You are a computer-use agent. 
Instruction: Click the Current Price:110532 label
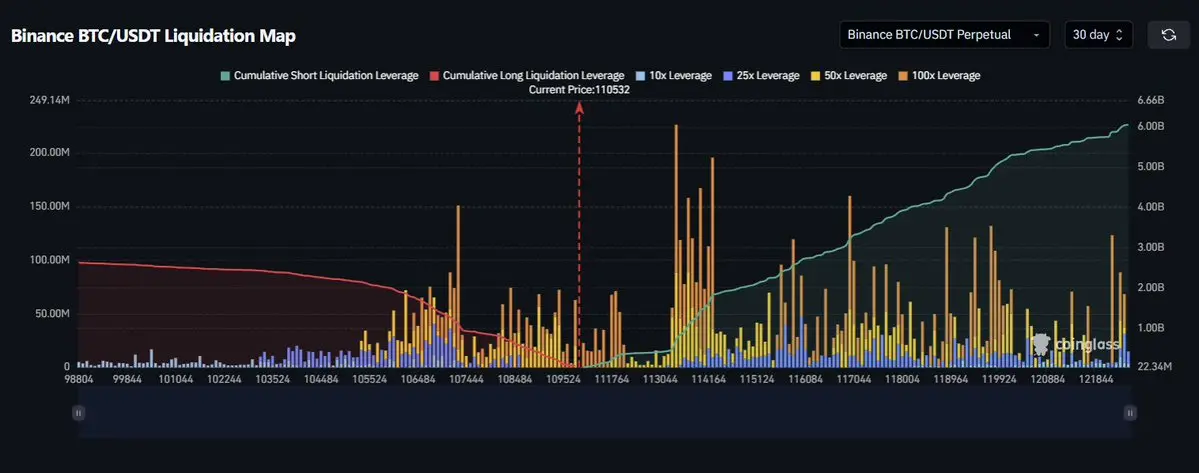[x=580, y=89]
